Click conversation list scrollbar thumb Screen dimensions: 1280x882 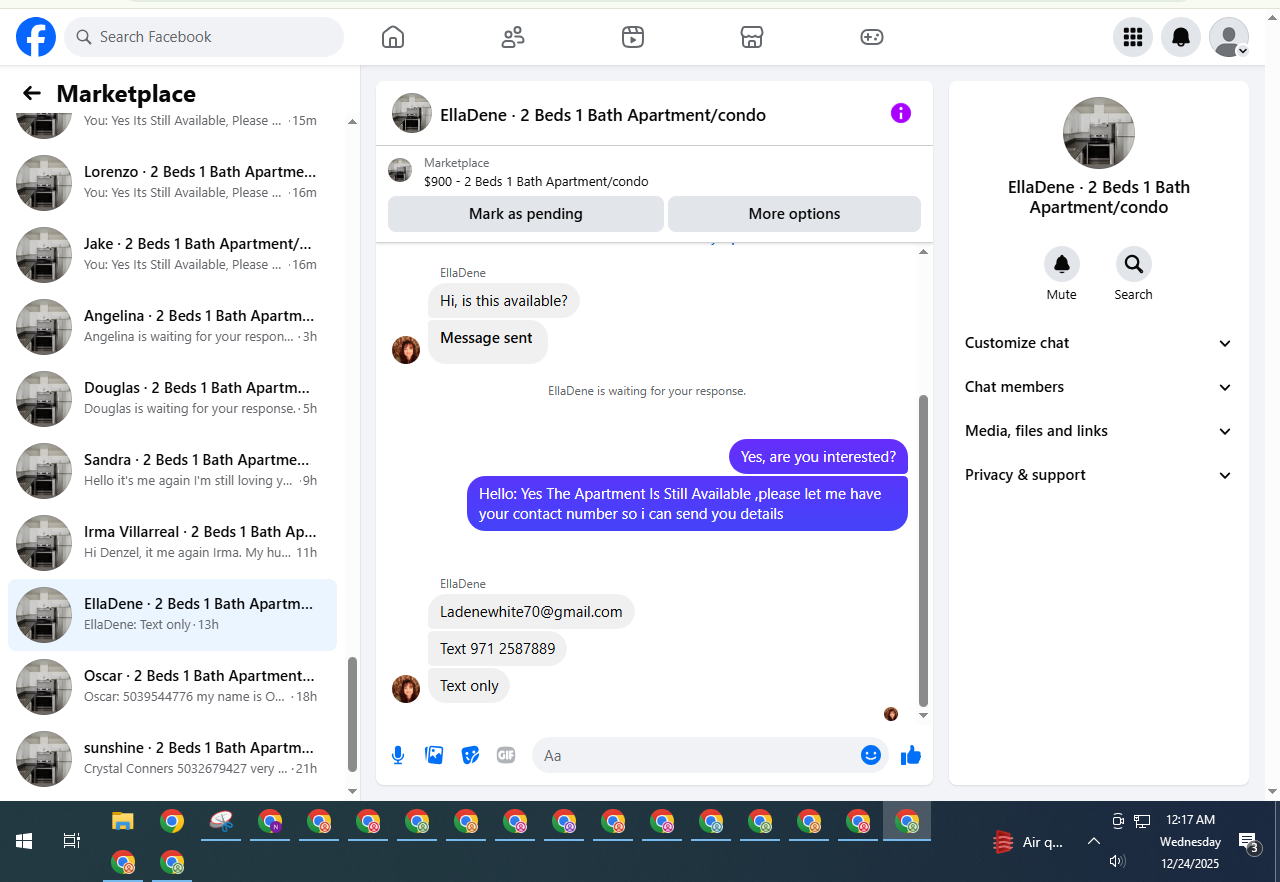352,714
